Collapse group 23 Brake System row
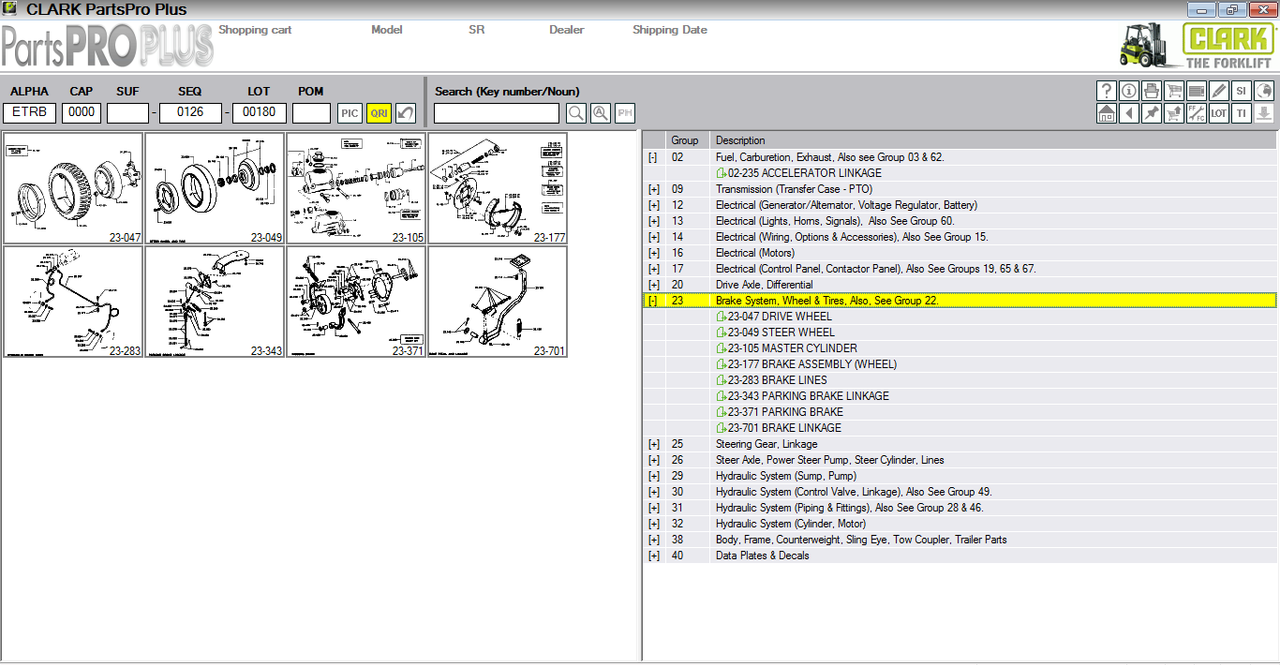 [653, 301]
